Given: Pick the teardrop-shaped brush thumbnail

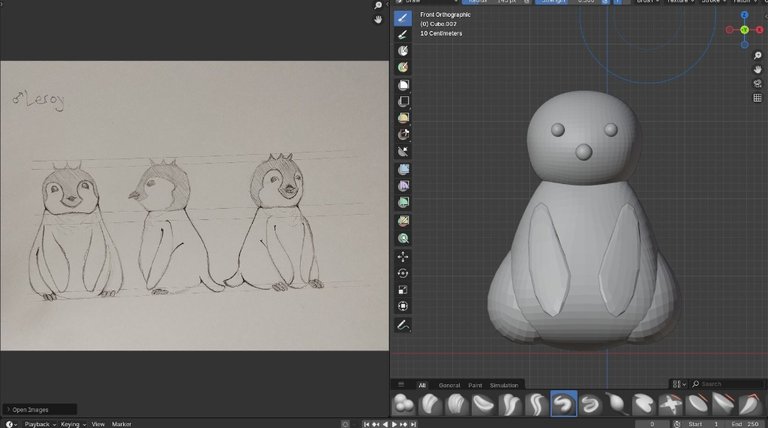Looking at the screenshot, I should click(617, 404).
